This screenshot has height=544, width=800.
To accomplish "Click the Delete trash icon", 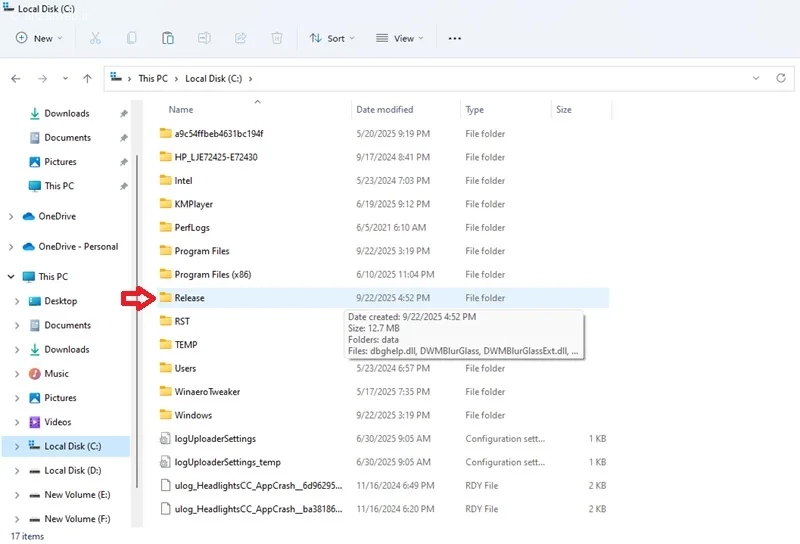I will [277, 38].
